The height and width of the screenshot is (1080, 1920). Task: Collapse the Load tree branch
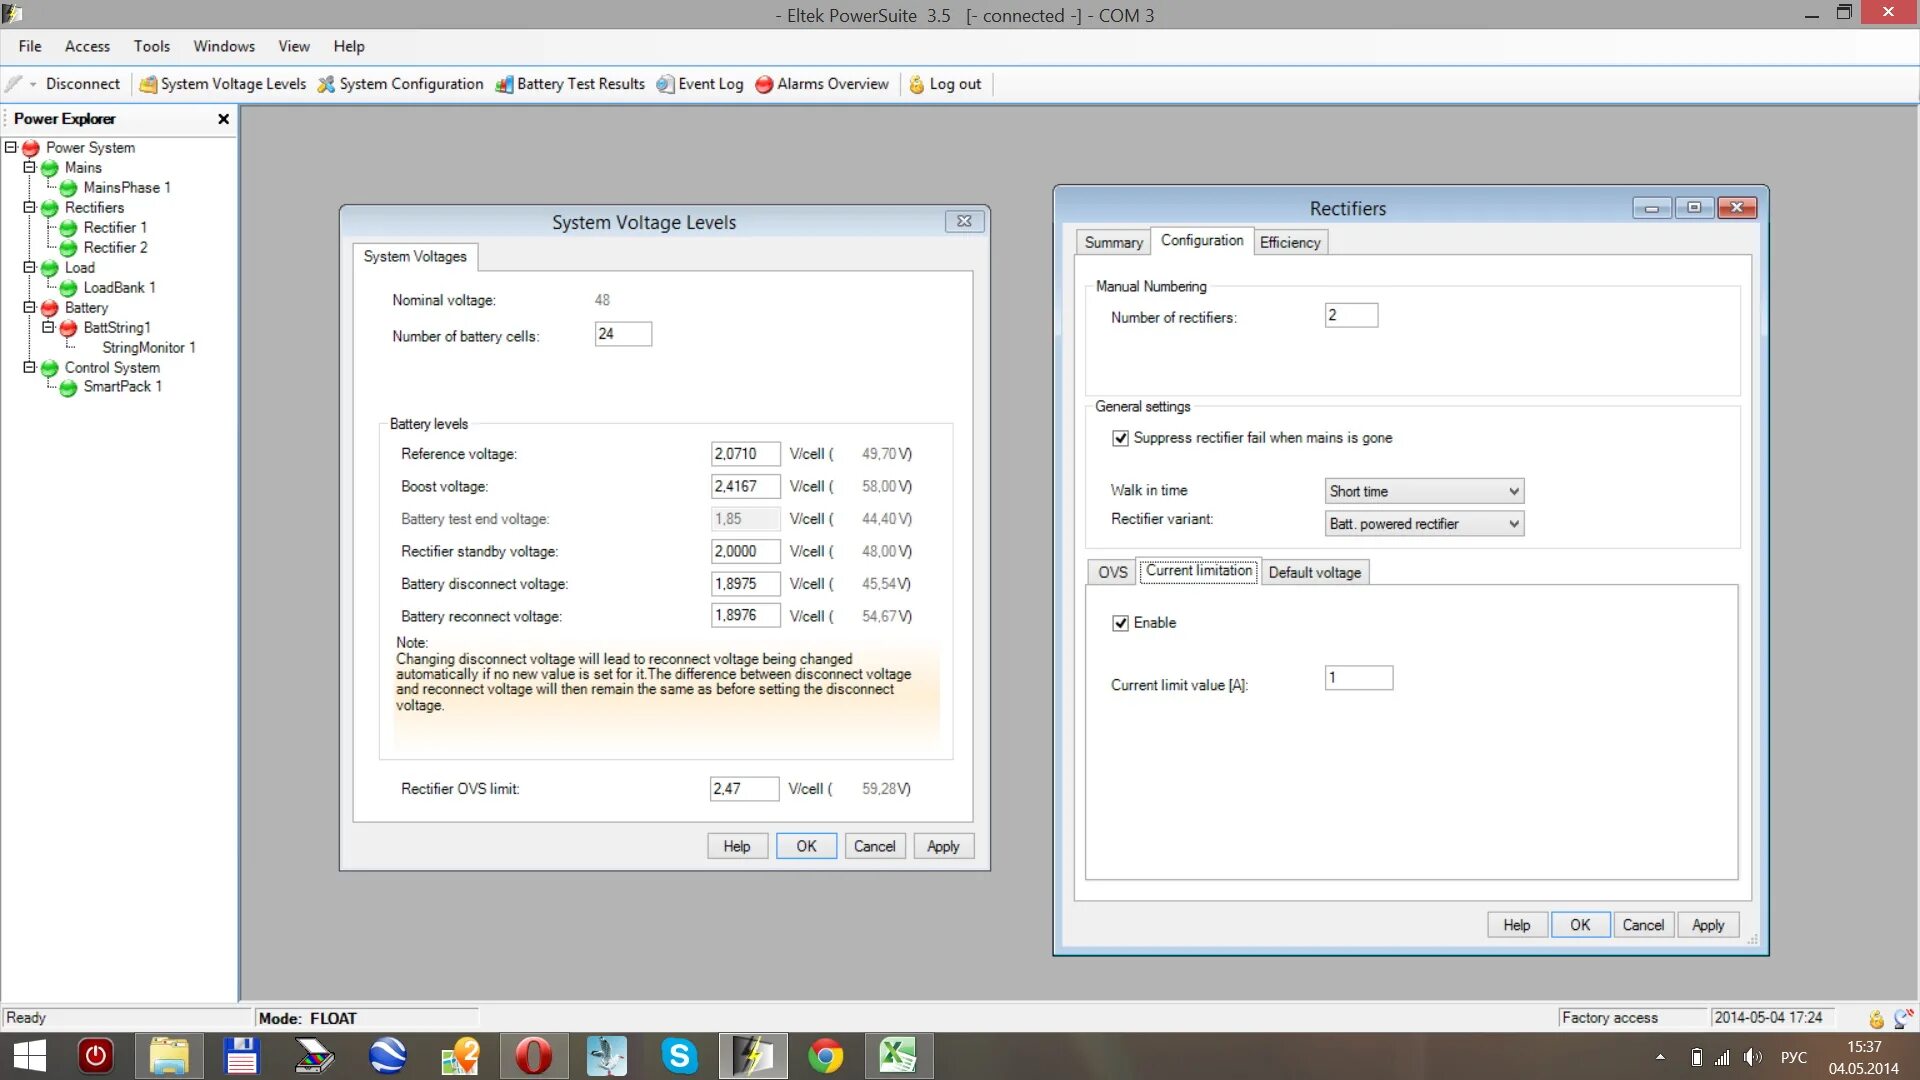coord(29,267)
